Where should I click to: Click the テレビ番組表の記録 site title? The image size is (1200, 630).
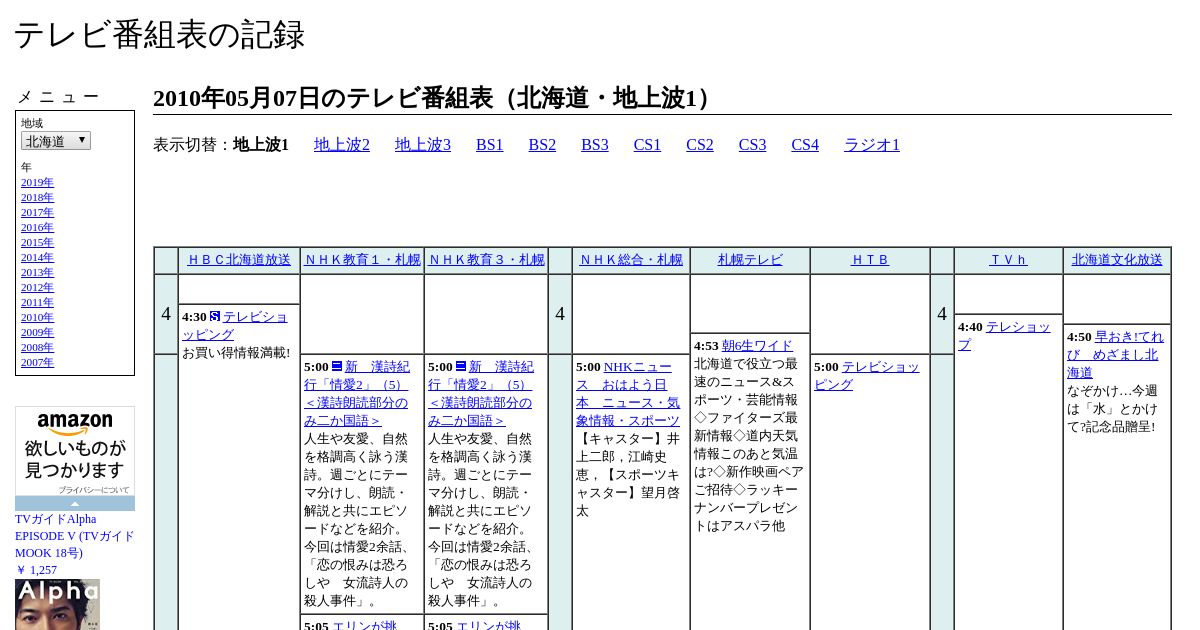(x=159, y=35)
